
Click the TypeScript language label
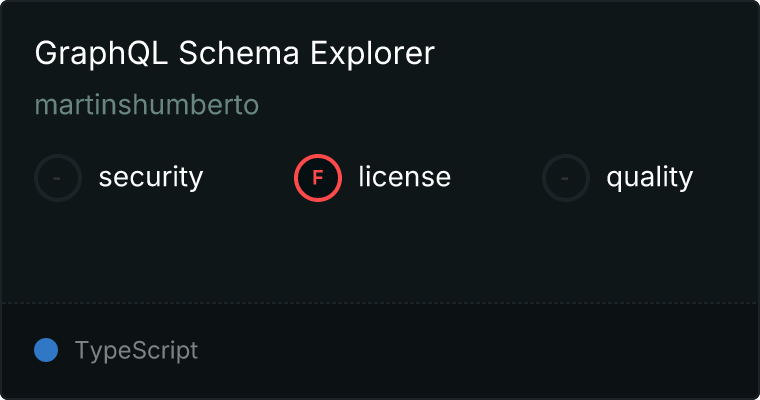[x=136, y=351]
